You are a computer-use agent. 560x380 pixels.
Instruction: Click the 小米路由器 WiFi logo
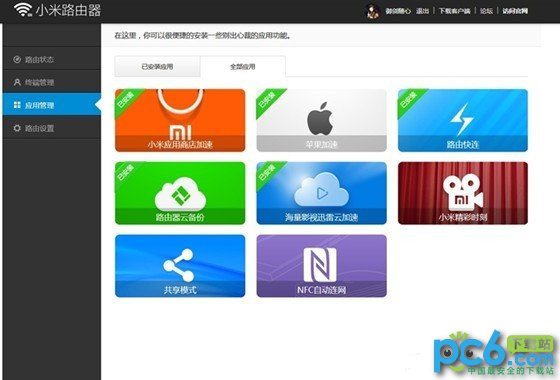click(x=57, y=10)
